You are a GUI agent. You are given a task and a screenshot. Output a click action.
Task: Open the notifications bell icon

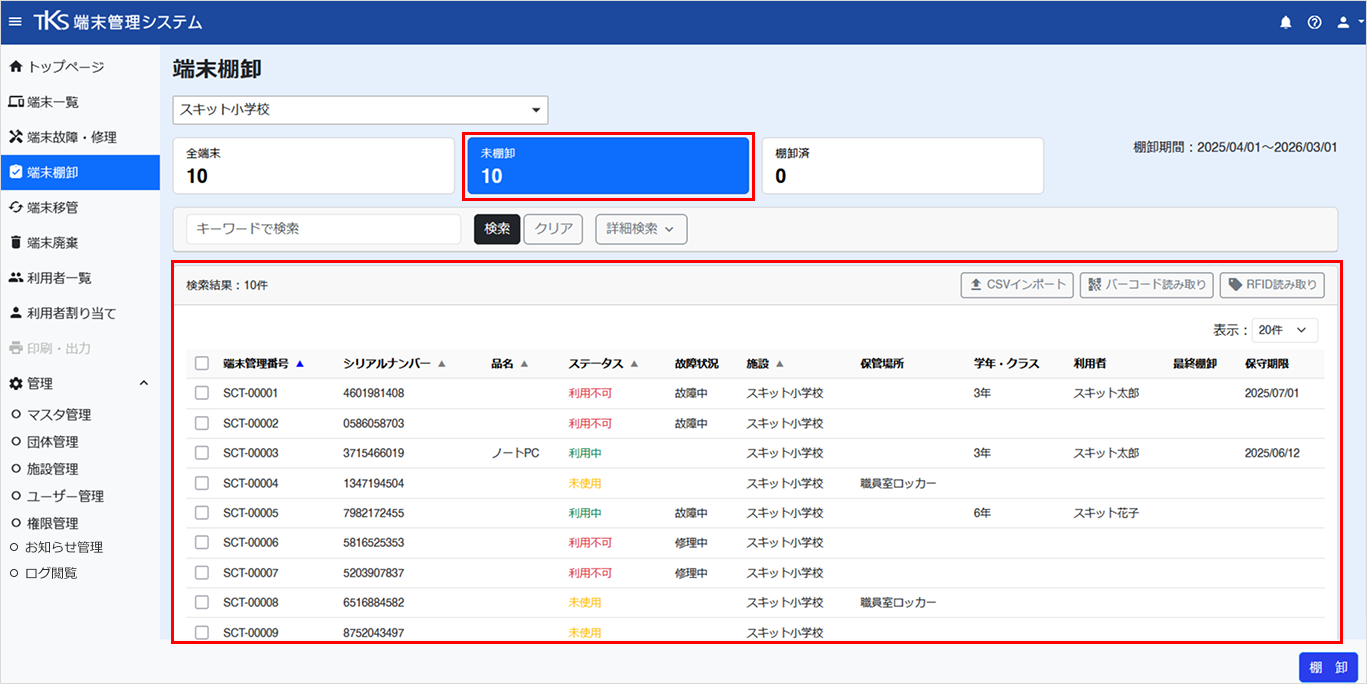click(1286, 22)
